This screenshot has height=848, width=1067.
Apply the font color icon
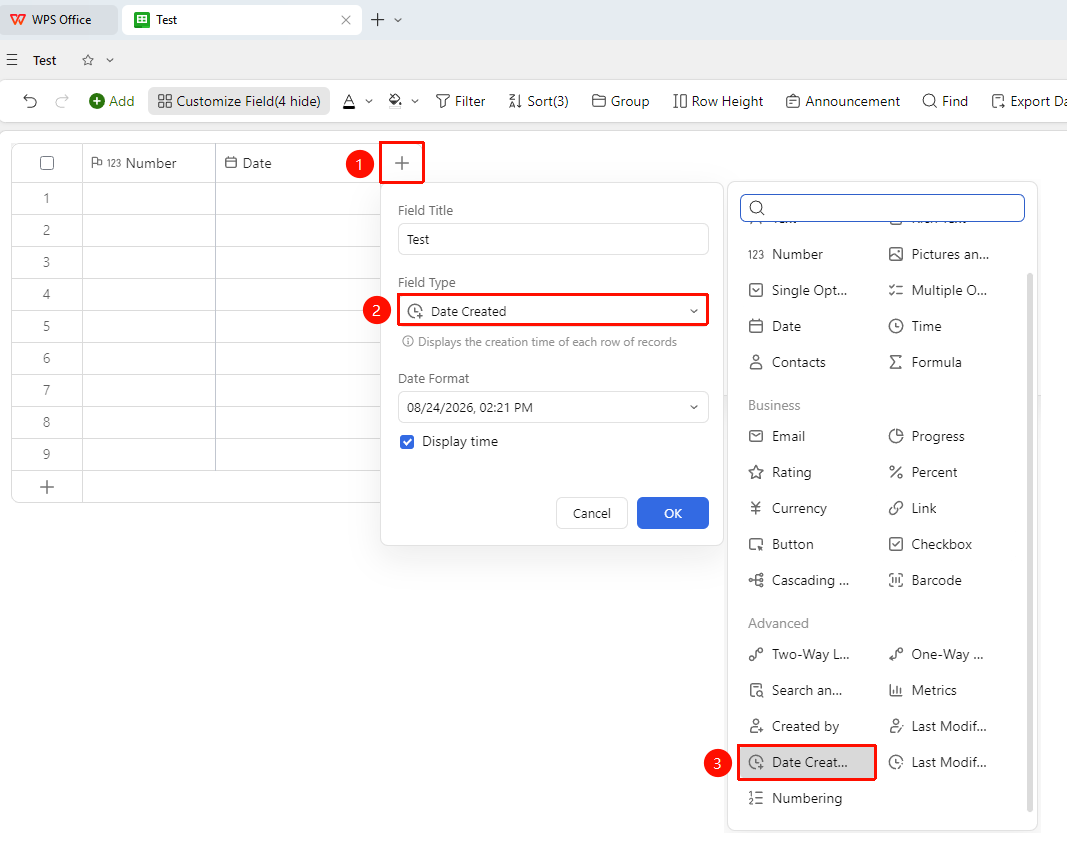click(349, 101)
